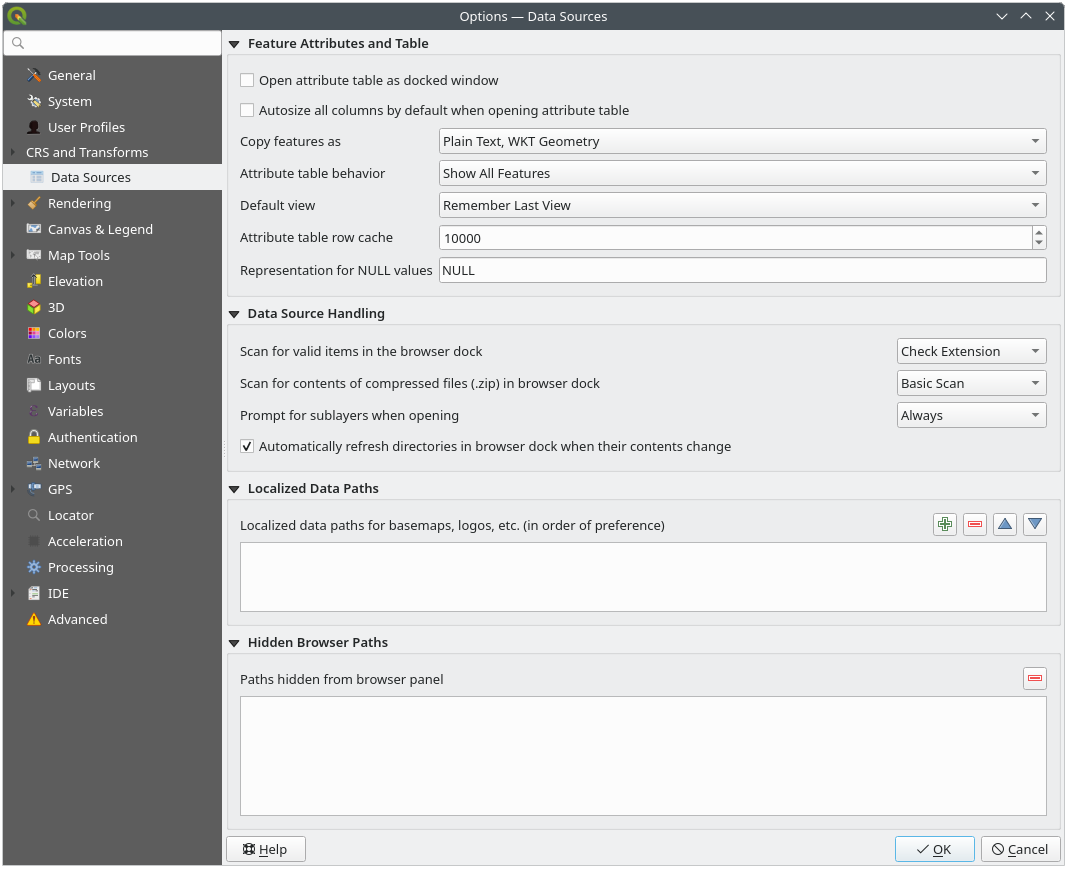Enable open attribute table as docked window
The image size is (1067, 881).
coord(247,80)
